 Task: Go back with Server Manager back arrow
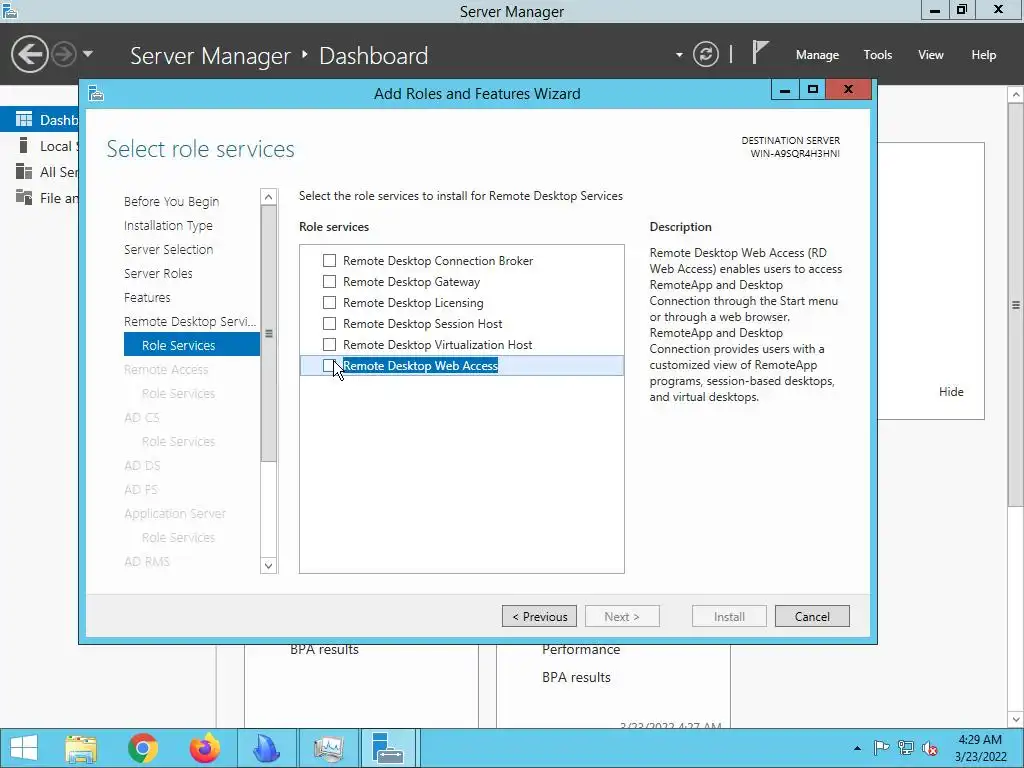pyautogui.click(x=29, y=54)
